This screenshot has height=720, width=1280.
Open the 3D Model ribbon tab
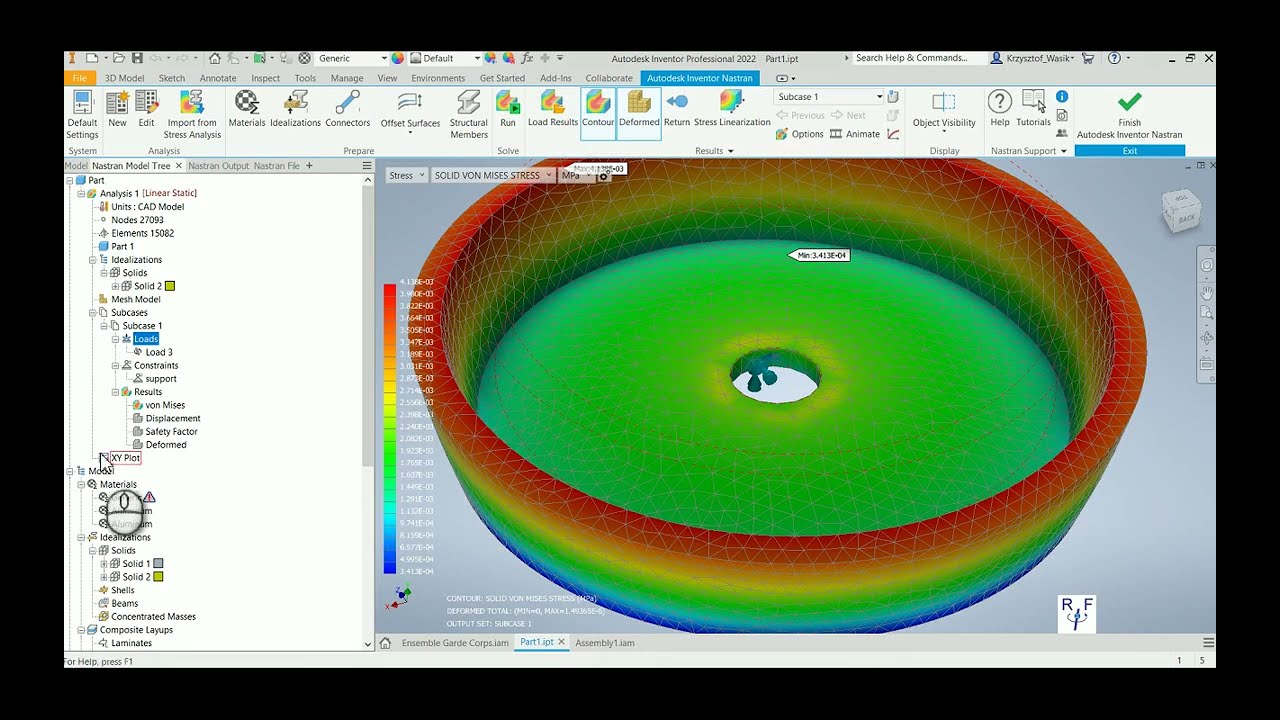(125, 78)
